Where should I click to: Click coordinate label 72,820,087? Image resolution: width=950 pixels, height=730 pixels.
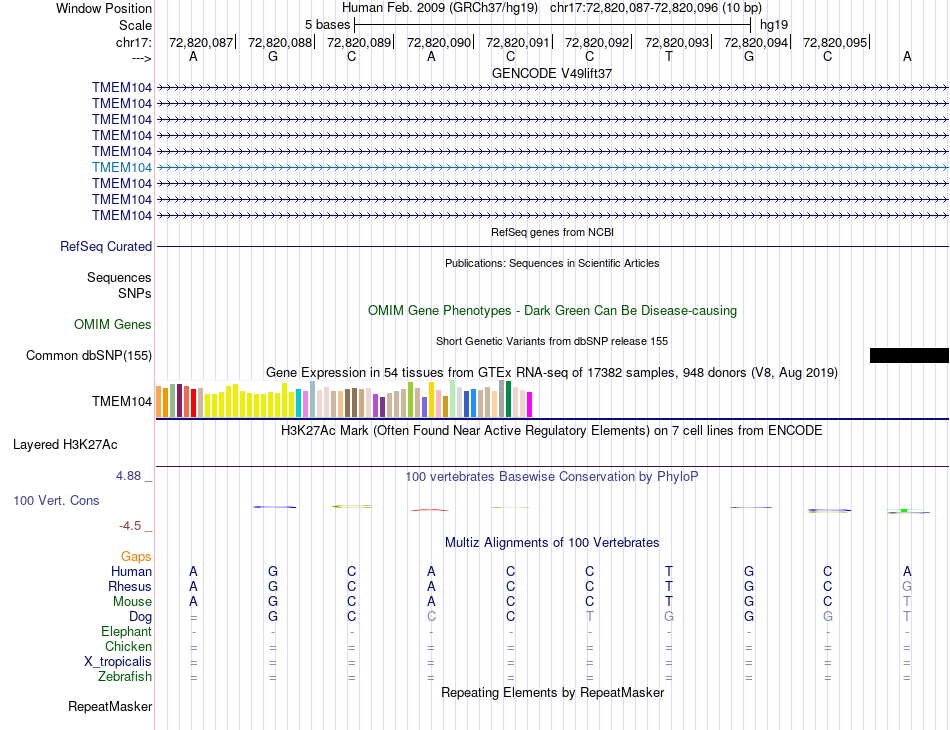(201, 42)
